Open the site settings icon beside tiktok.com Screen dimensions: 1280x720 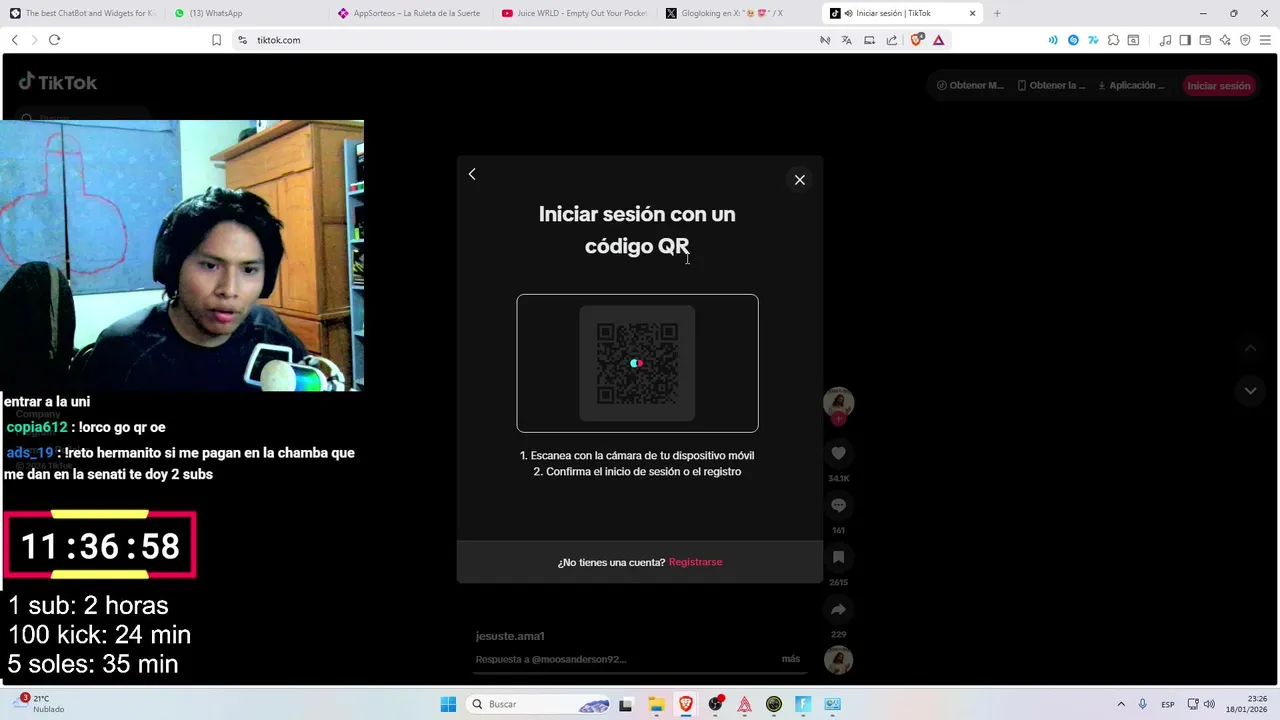pyautogui.click(x=242, y=40)
